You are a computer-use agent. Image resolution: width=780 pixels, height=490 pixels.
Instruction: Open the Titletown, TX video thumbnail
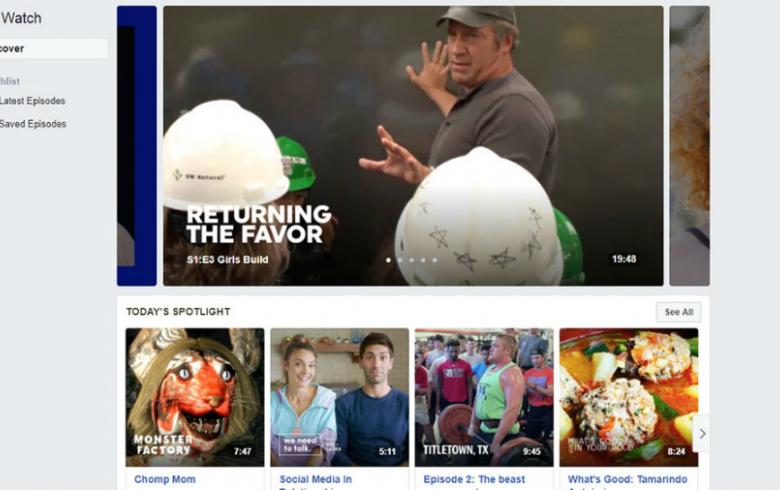tap(484, 397)
